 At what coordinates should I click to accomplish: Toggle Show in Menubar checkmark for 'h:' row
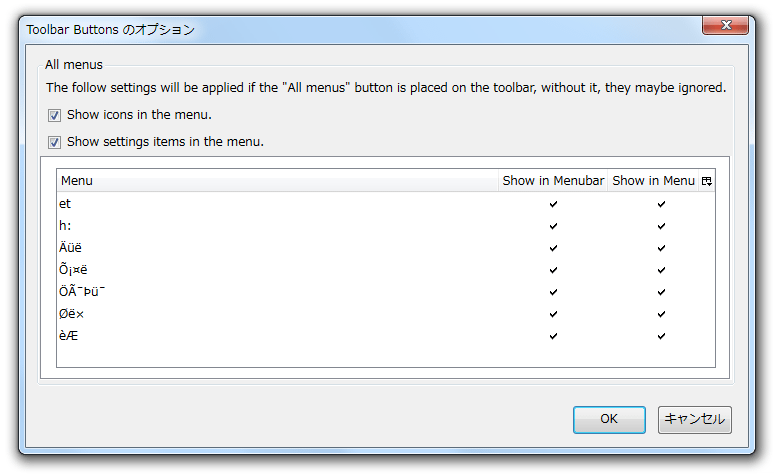[553, 226]
